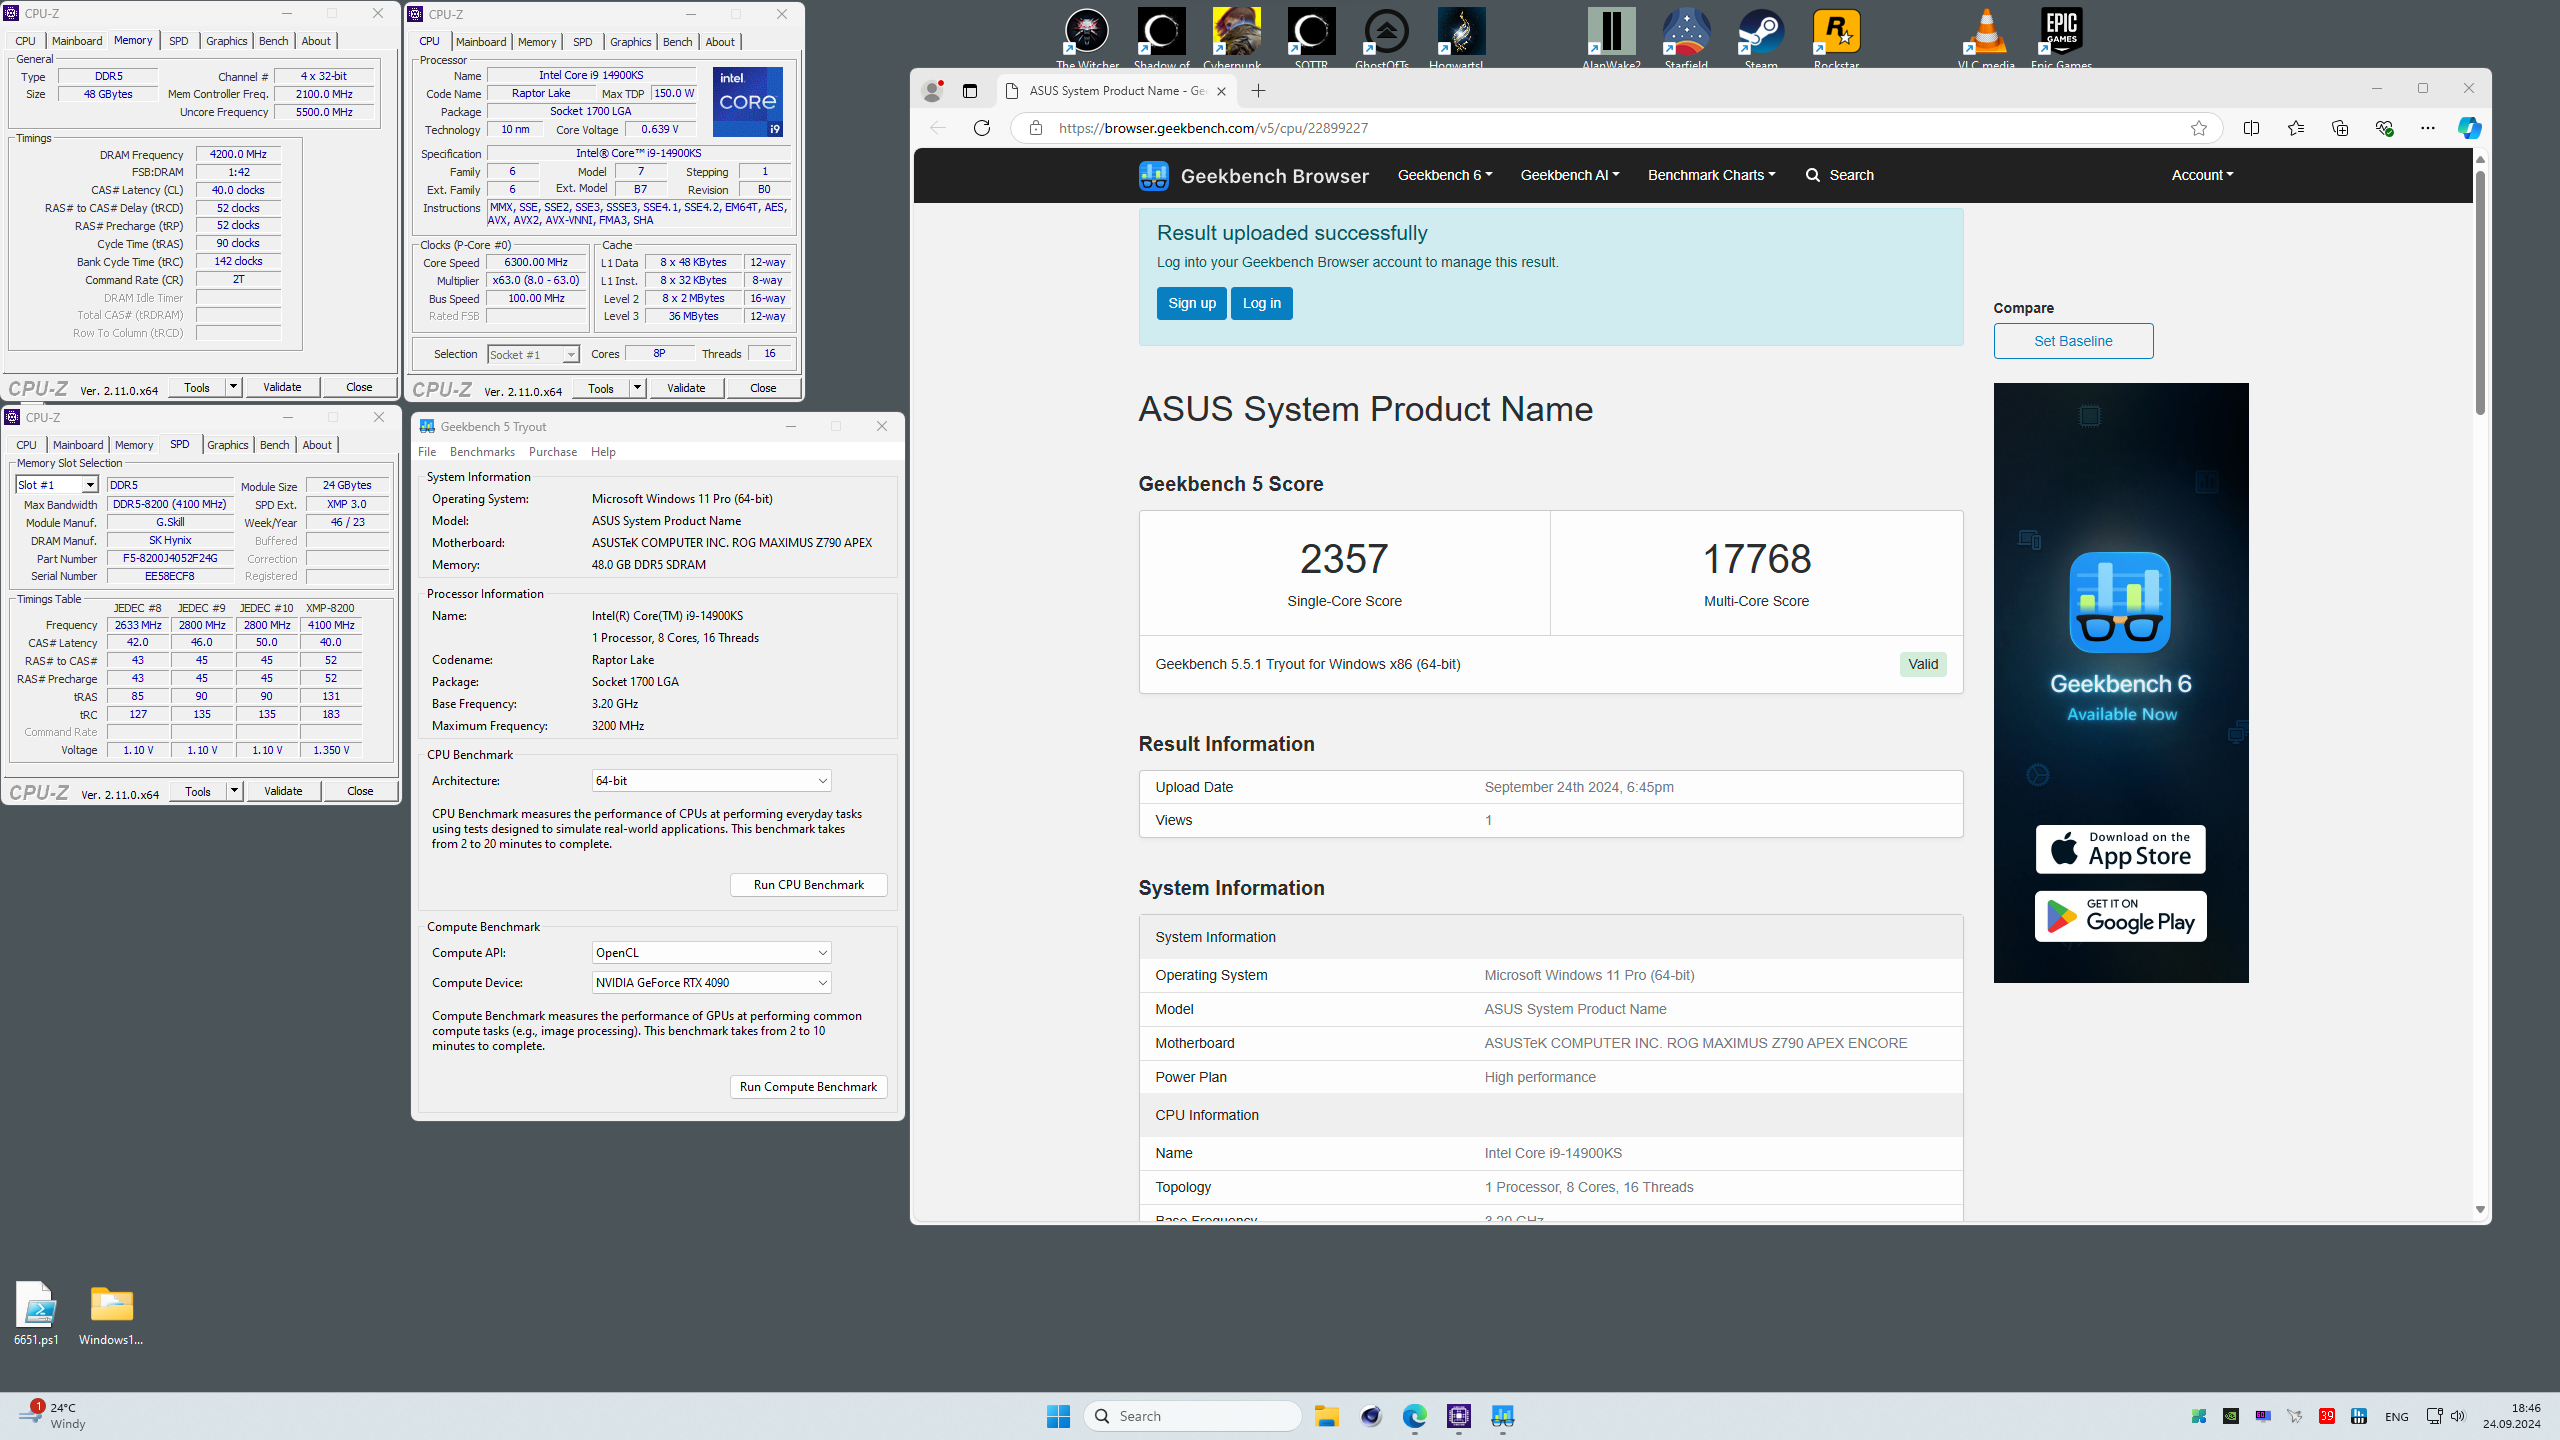
Task: Click Get it on Google Play badge
Action: pyautogui.click(x=2120, y=917)
